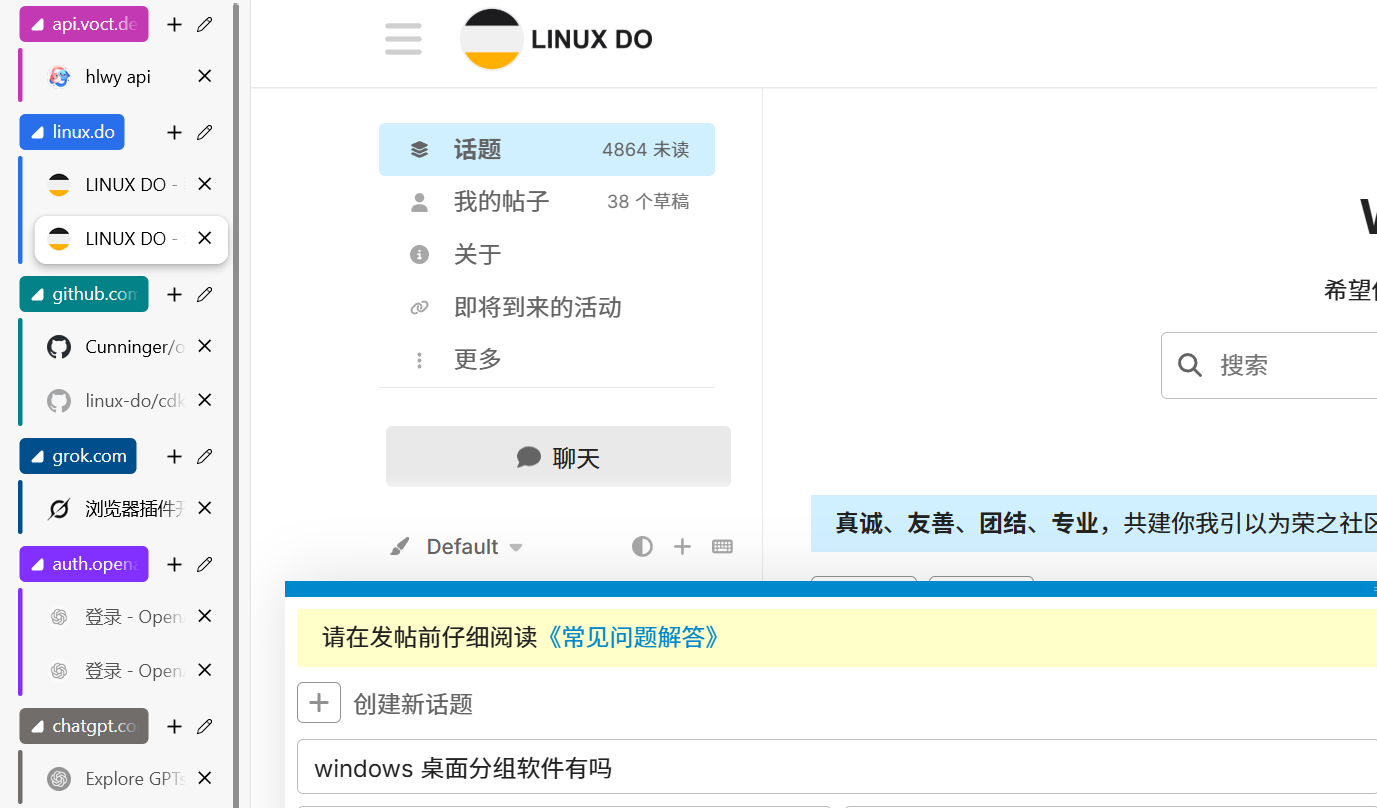Click the topic title input field
This screenshot has width=1377, height=808.
pyautogui.click(x=836, y=768)
